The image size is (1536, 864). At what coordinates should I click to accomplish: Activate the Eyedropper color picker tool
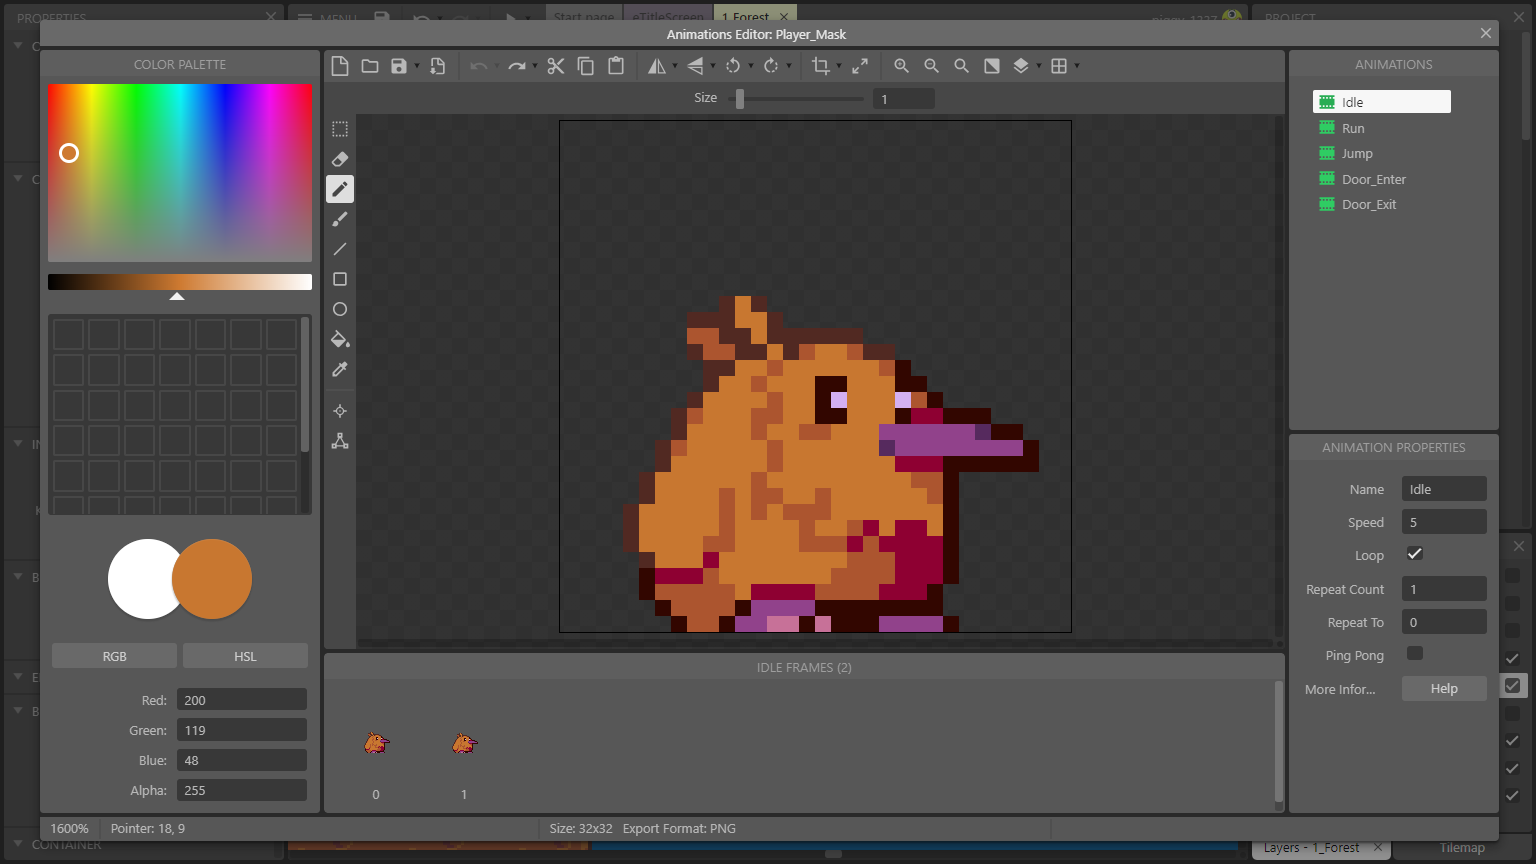[340, 369]
